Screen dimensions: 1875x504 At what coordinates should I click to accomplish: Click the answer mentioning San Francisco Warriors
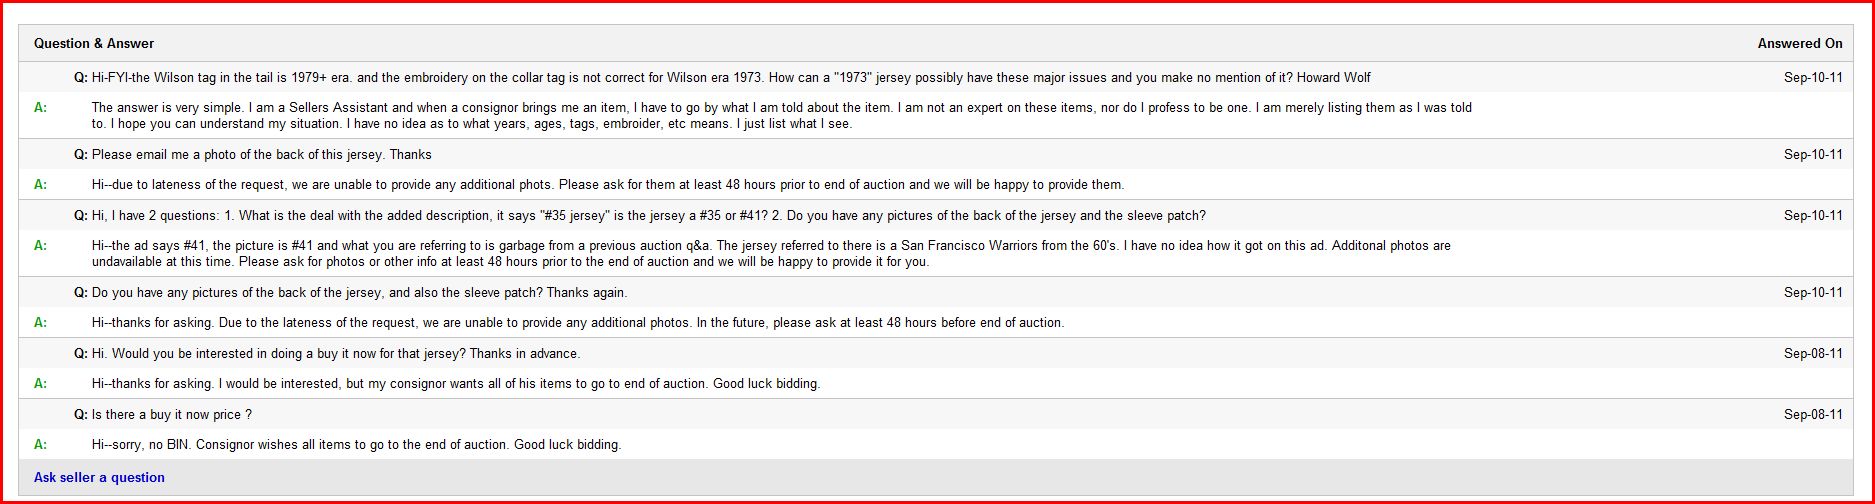(771, 254)
